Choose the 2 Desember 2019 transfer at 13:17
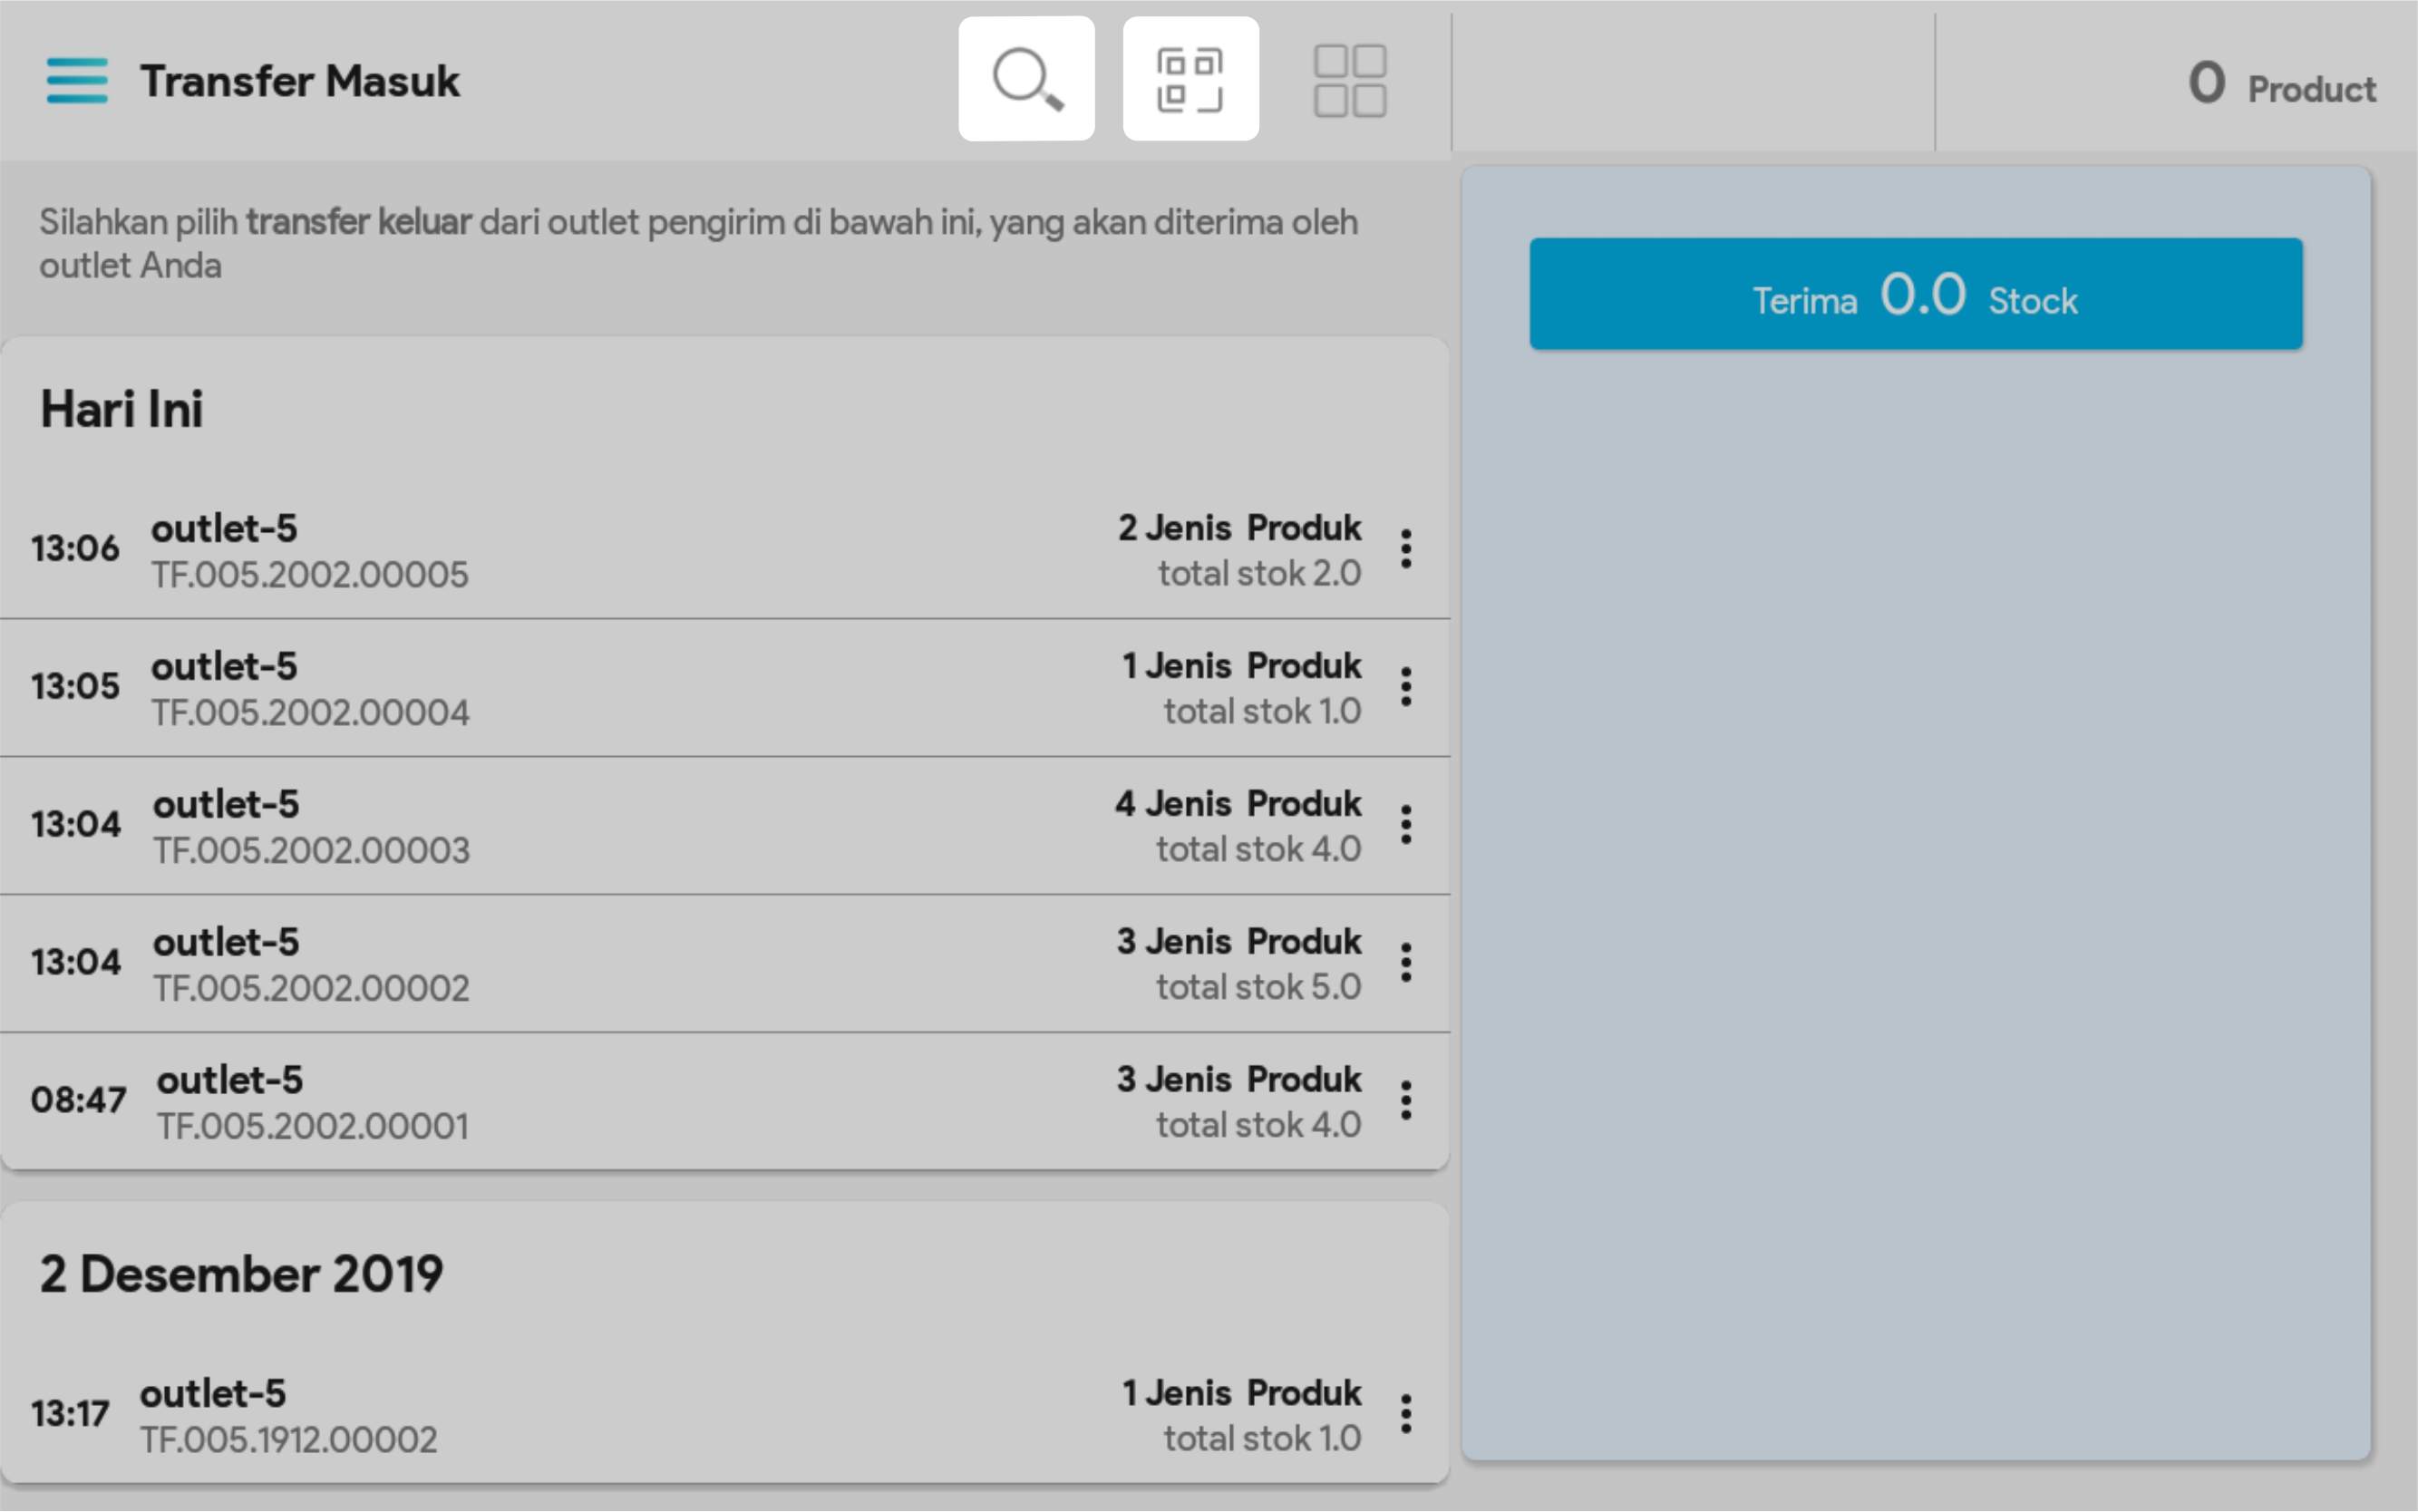Screen dimensions: 2418x1512 click(700, 1414)
